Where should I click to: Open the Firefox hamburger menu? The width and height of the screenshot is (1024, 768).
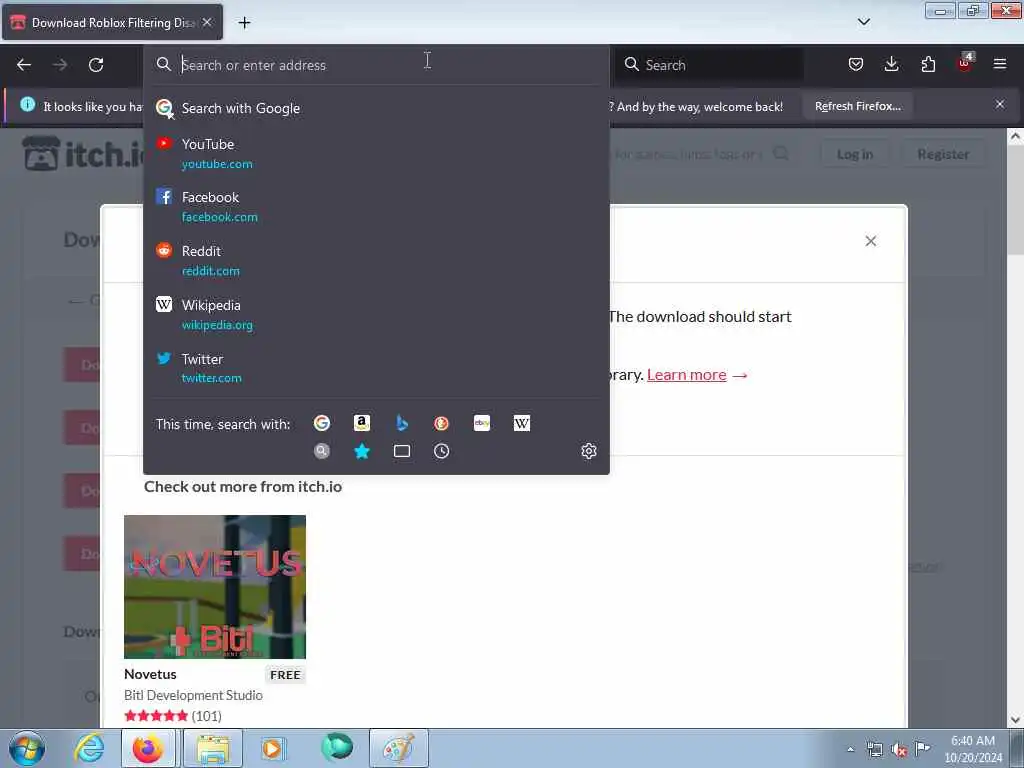1000,64
